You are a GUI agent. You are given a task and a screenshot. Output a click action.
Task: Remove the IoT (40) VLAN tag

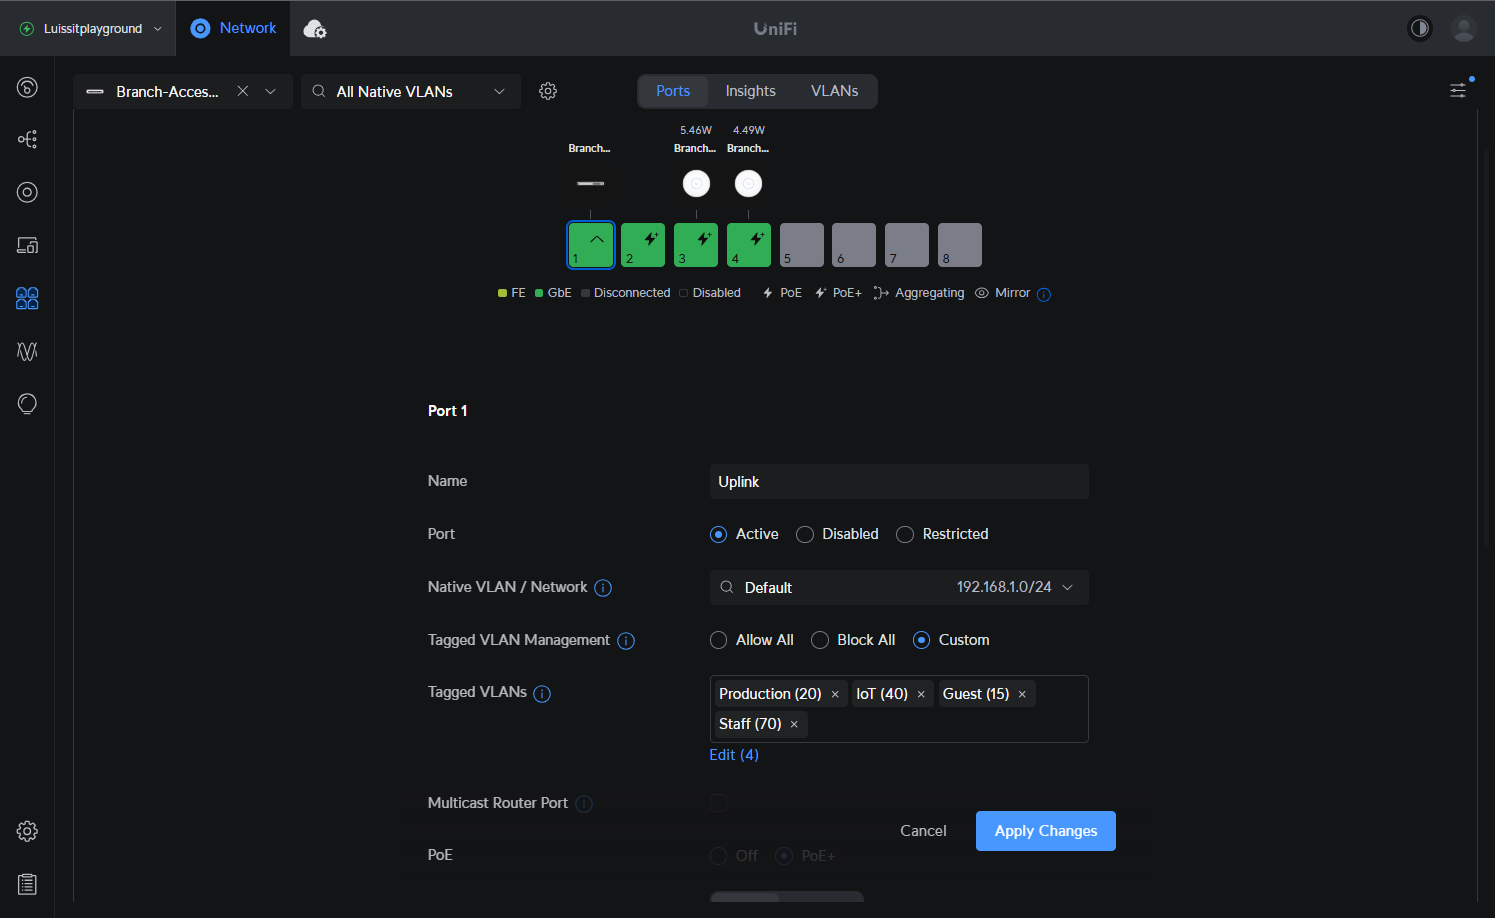tap(921, 695)
